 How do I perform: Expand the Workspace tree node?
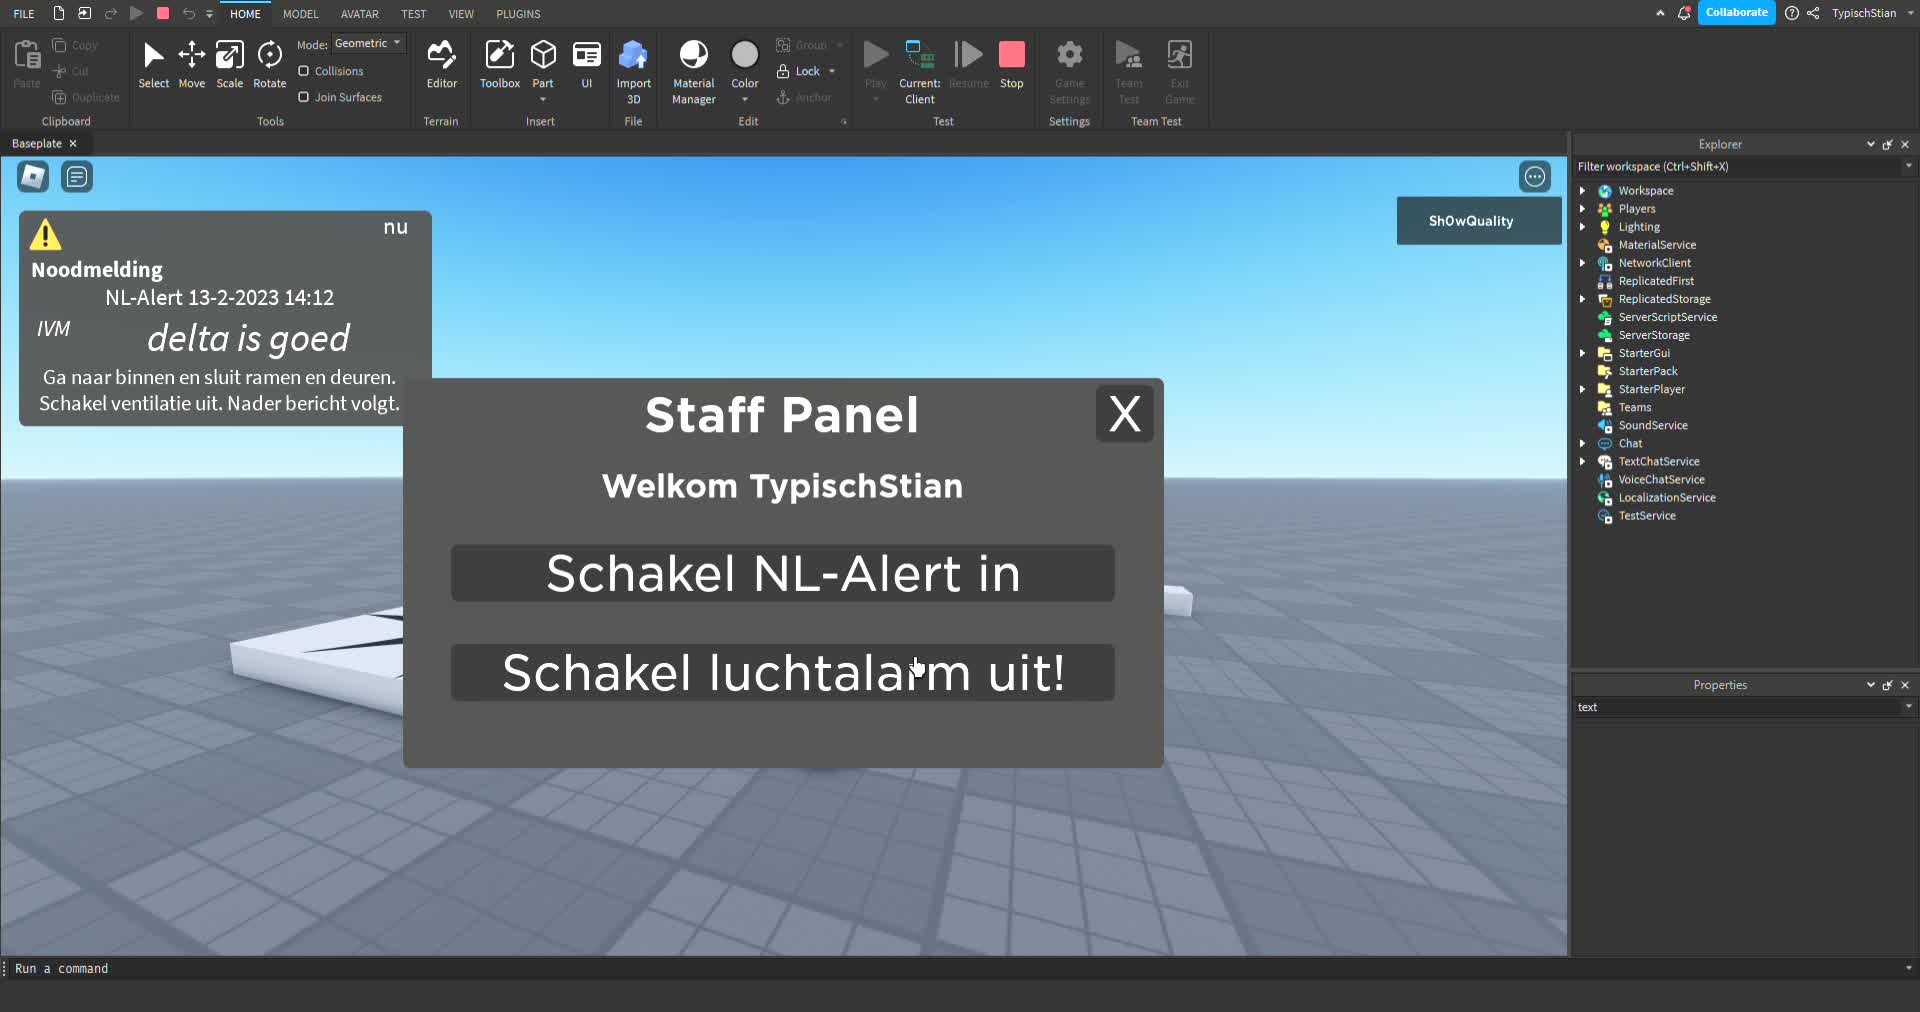point(1582,191)
